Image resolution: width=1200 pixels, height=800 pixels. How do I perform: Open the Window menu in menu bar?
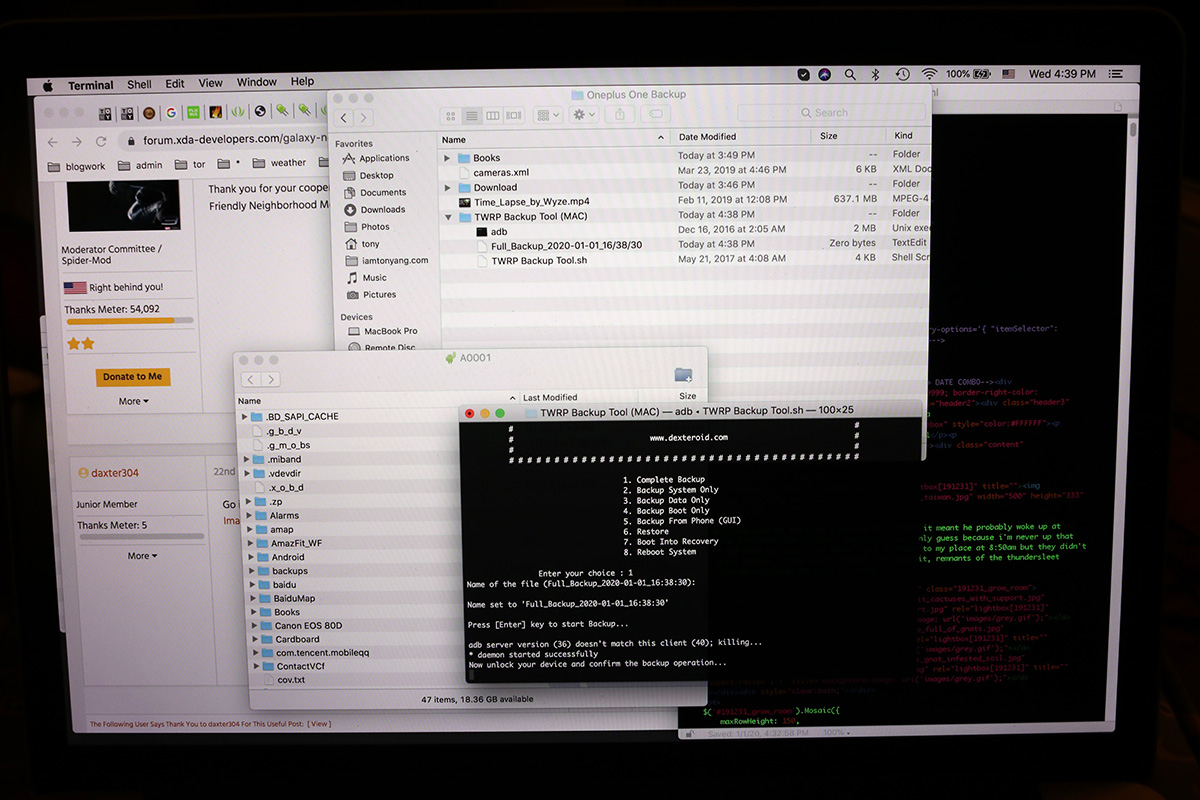tap(256, 83)
